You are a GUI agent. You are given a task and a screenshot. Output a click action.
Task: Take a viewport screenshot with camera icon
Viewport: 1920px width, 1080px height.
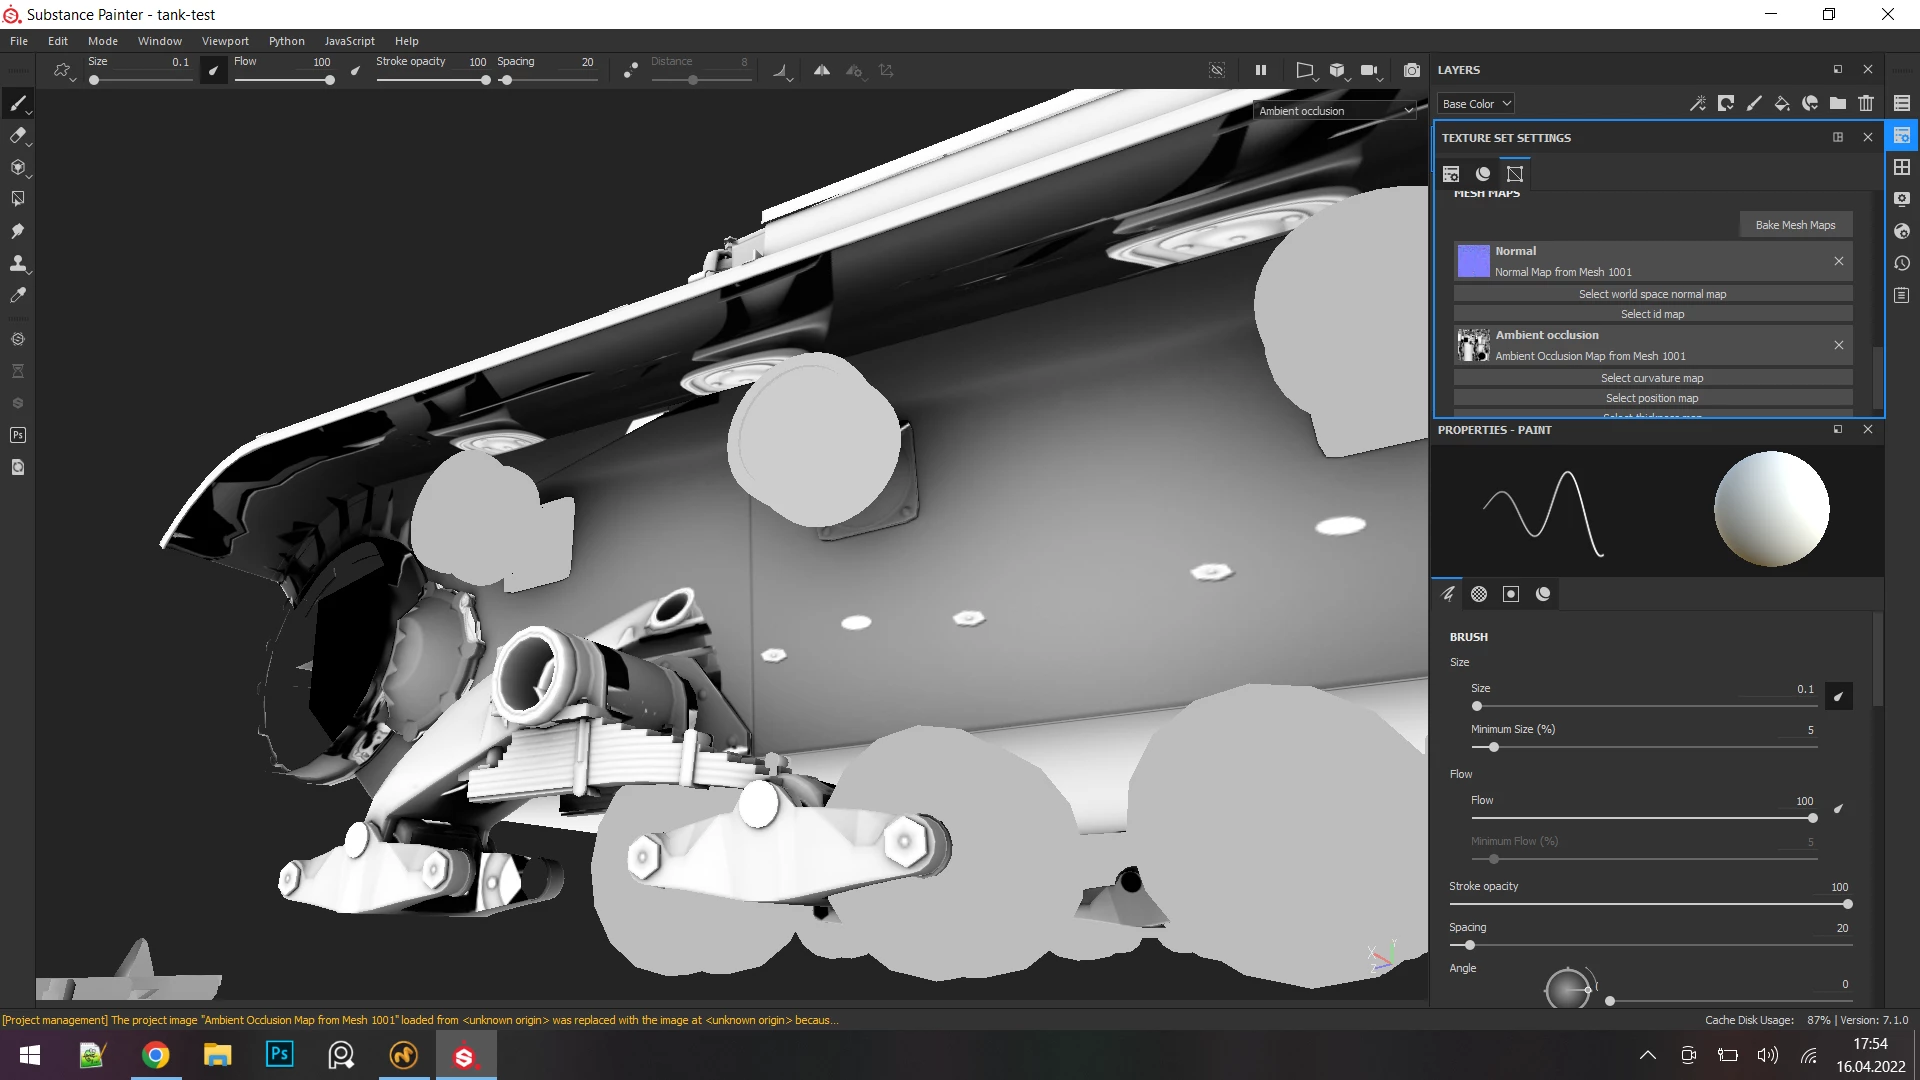click(x=1411, y=71)
